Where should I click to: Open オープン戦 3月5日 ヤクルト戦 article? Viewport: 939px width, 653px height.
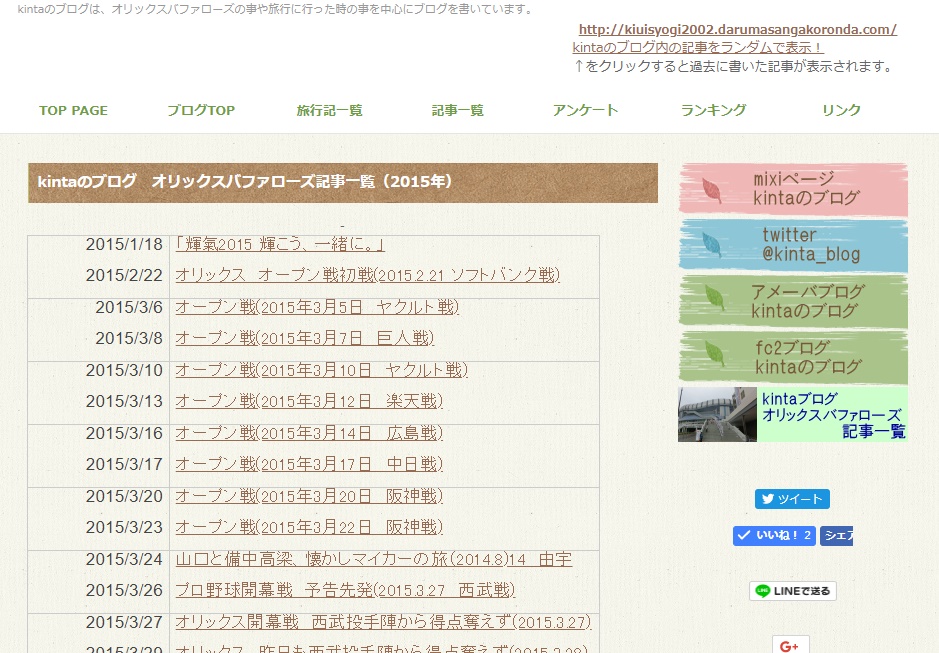point(317,307)
